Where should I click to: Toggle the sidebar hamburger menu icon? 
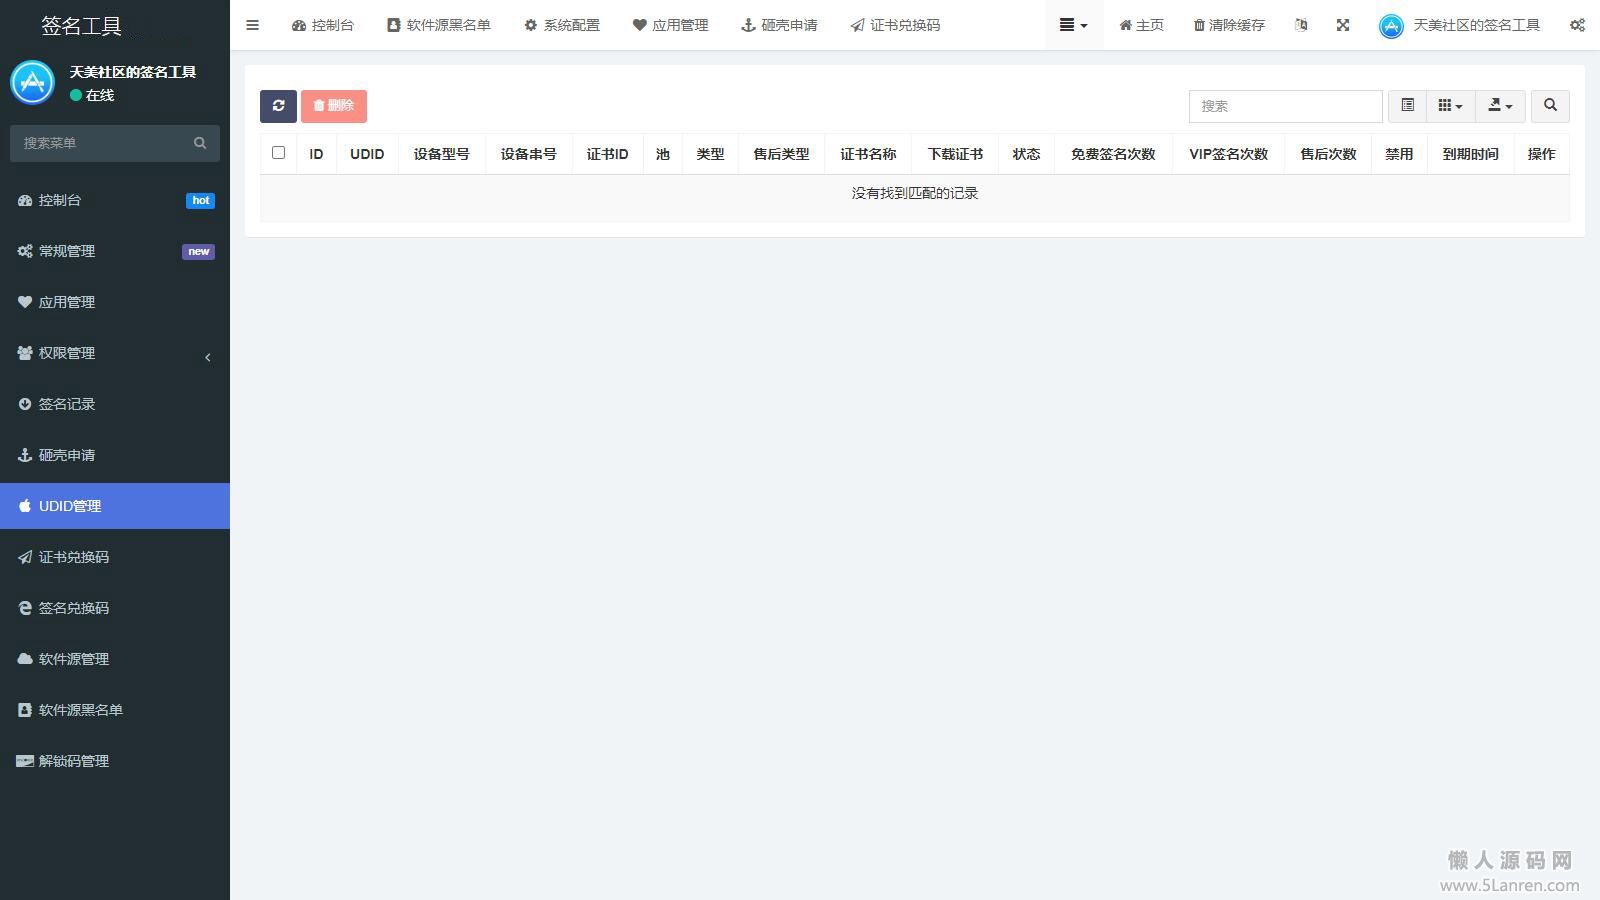[252, 25]
